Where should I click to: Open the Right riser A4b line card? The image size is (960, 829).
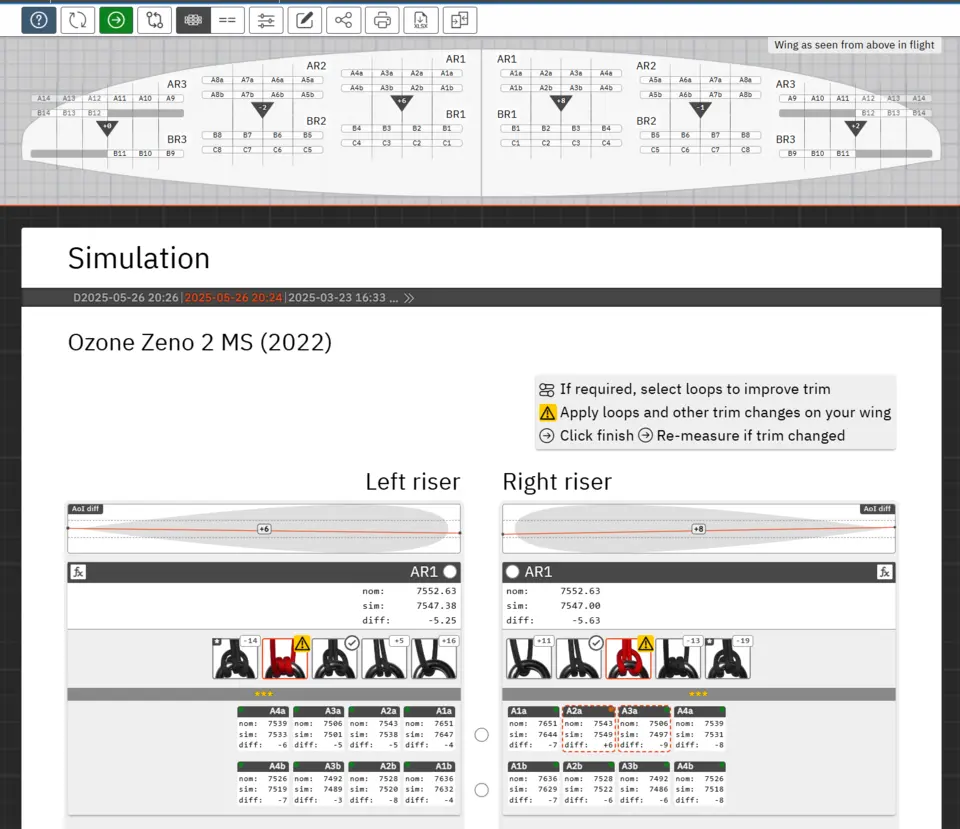[700, 783]
